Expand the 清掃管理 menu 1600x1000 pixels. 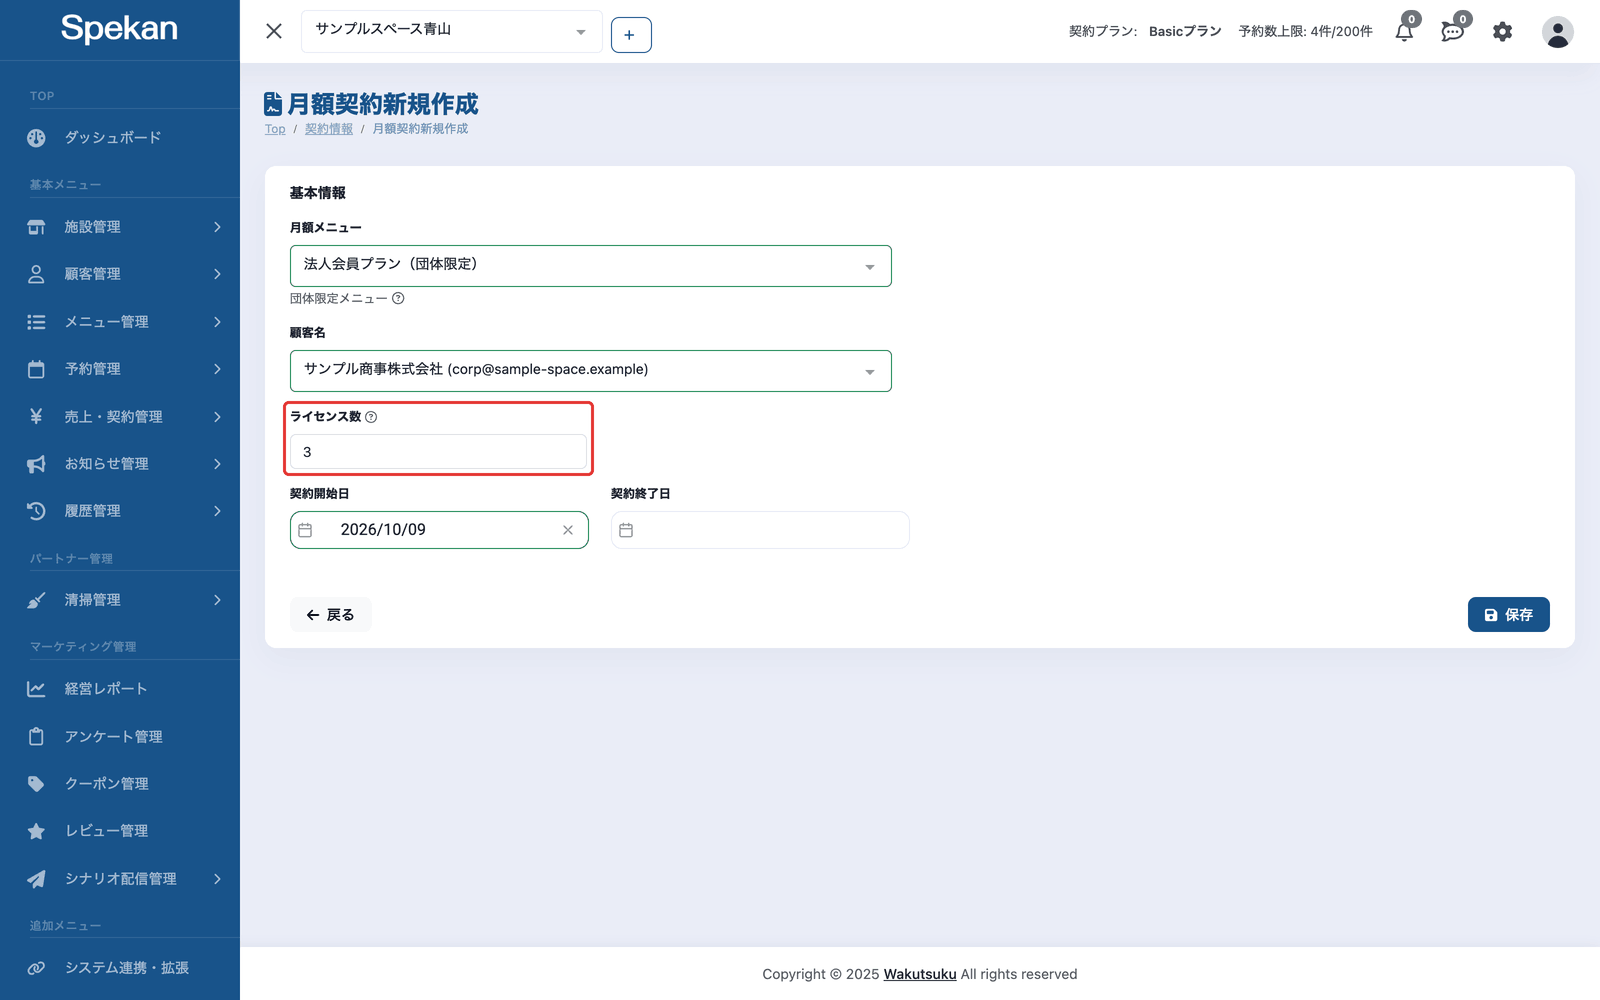point(120,600)
